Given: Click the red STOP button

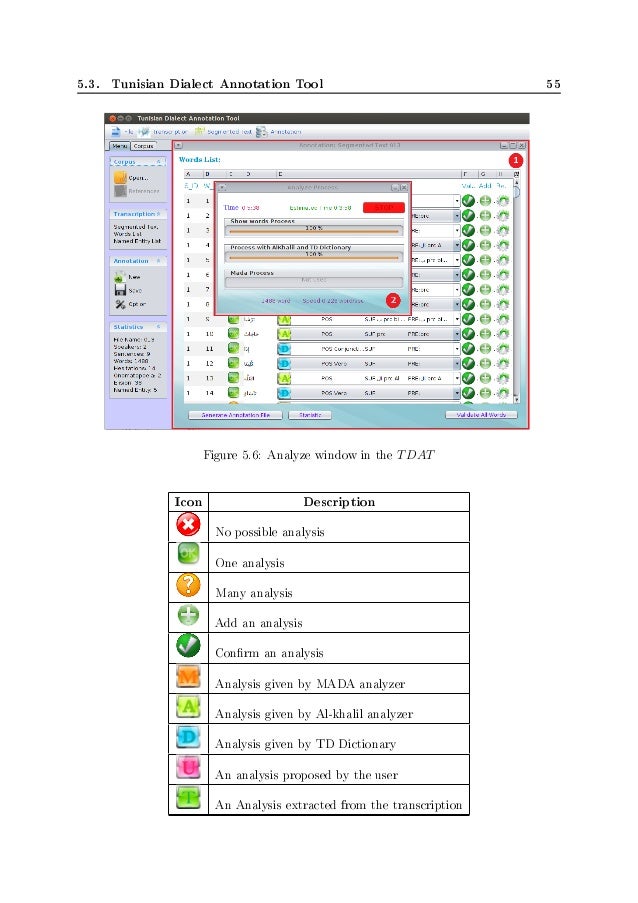Looking at the screenshot, I should (x=383, y=207).
